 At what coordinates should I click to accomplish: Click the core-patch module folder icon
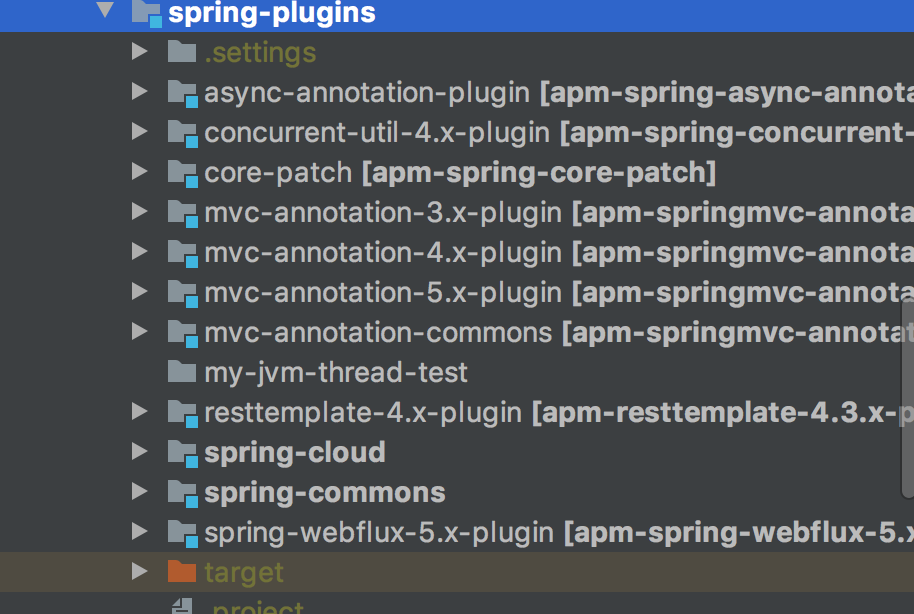point(182,173)
